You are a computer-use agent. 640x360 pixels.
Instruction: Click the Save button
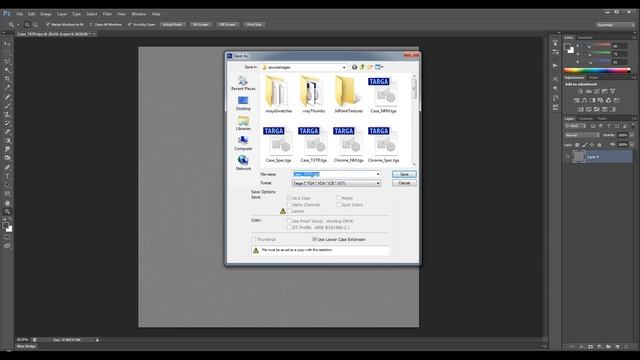click(x=404, y=174)
